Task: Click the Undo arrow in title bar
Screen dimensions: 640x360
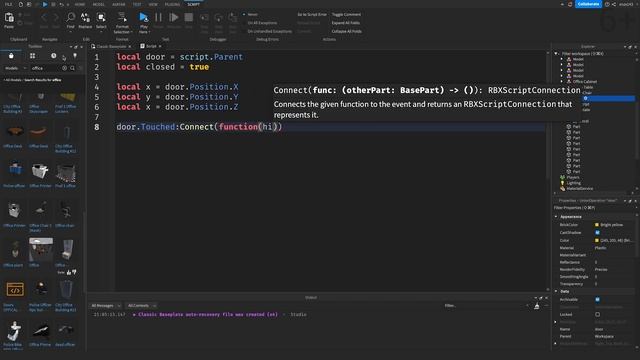Action: (x=62, y=4)
